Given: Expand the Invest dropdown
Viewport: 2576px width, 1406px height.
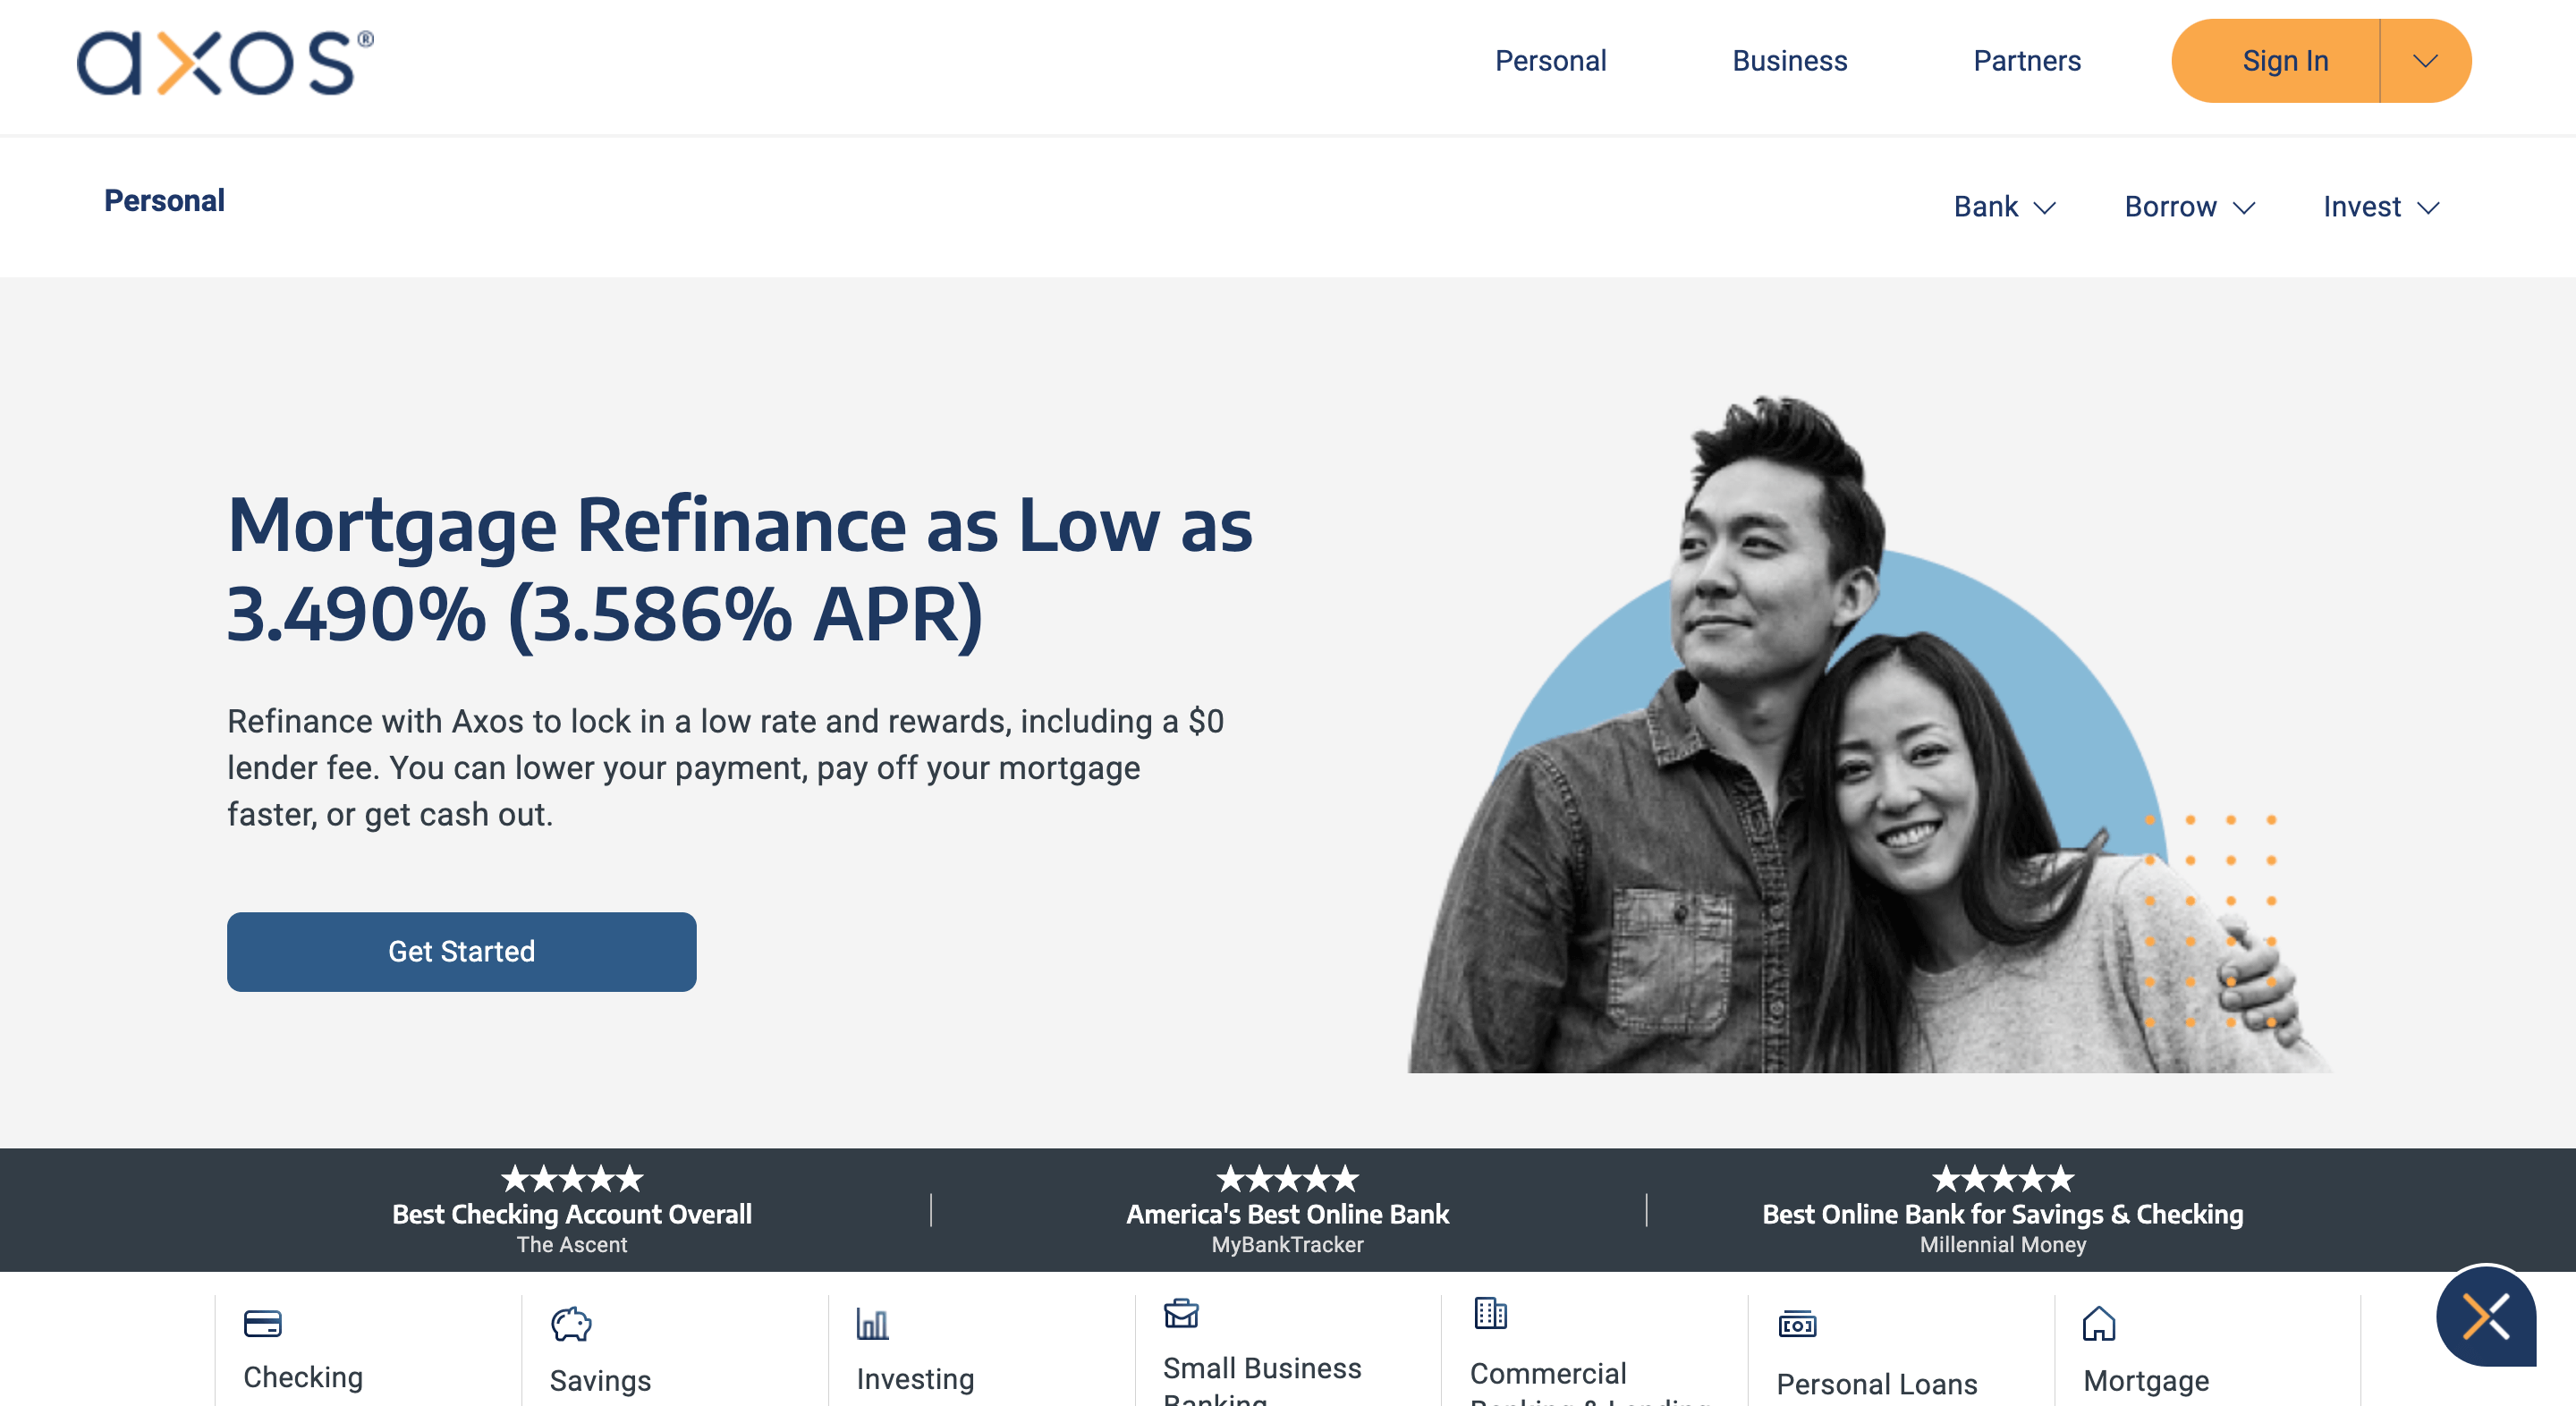Looking at the screenshot, I should pos(2380,207).
